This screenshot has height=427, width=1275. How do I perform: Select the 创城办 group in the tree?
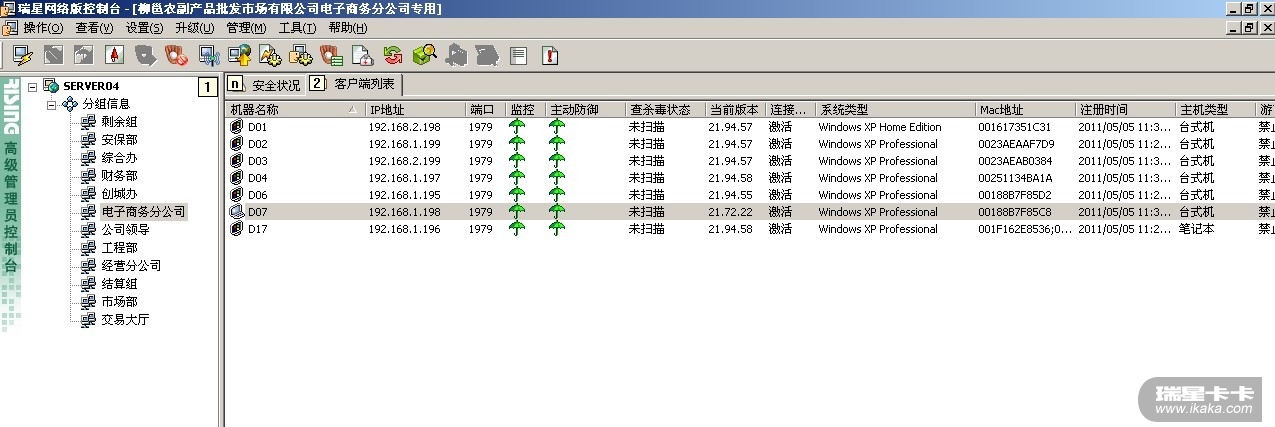coord(119,194)
